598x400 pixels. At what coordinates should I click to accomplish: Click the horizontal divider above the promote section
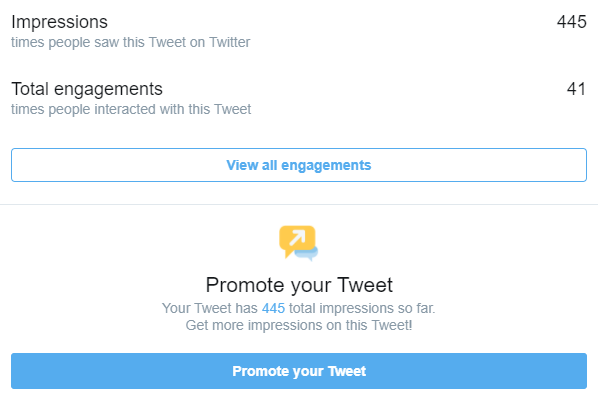[x=299, y=205]
